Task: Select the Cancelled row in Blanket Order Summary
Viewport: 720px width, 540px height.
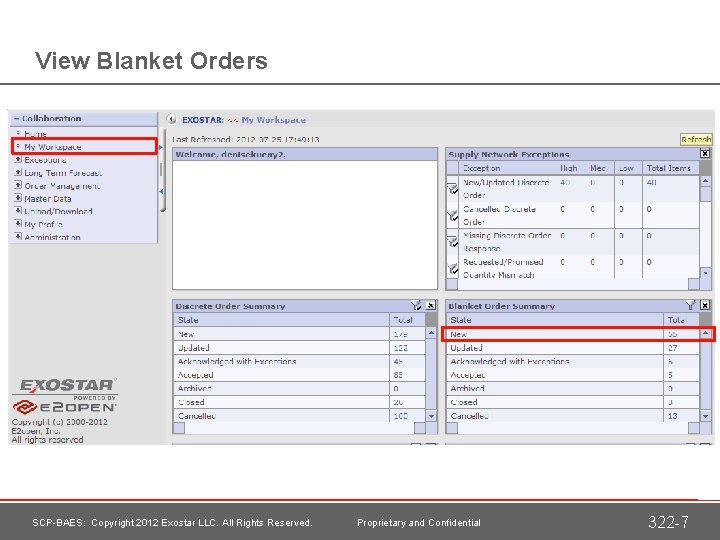Action: (x=572, y=416)
